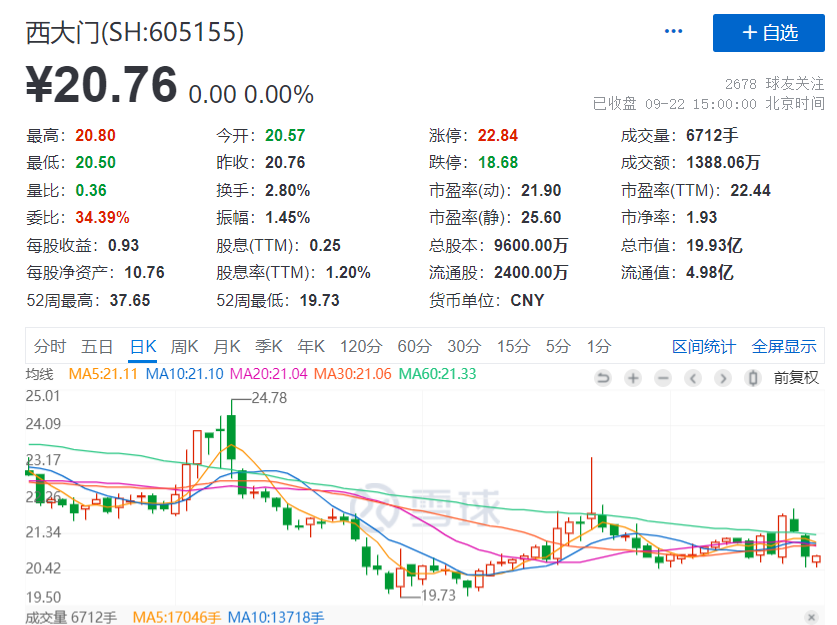Select the 周K weekly chart tab
Viewport: 837px width, 625px height.
[184, 346]
